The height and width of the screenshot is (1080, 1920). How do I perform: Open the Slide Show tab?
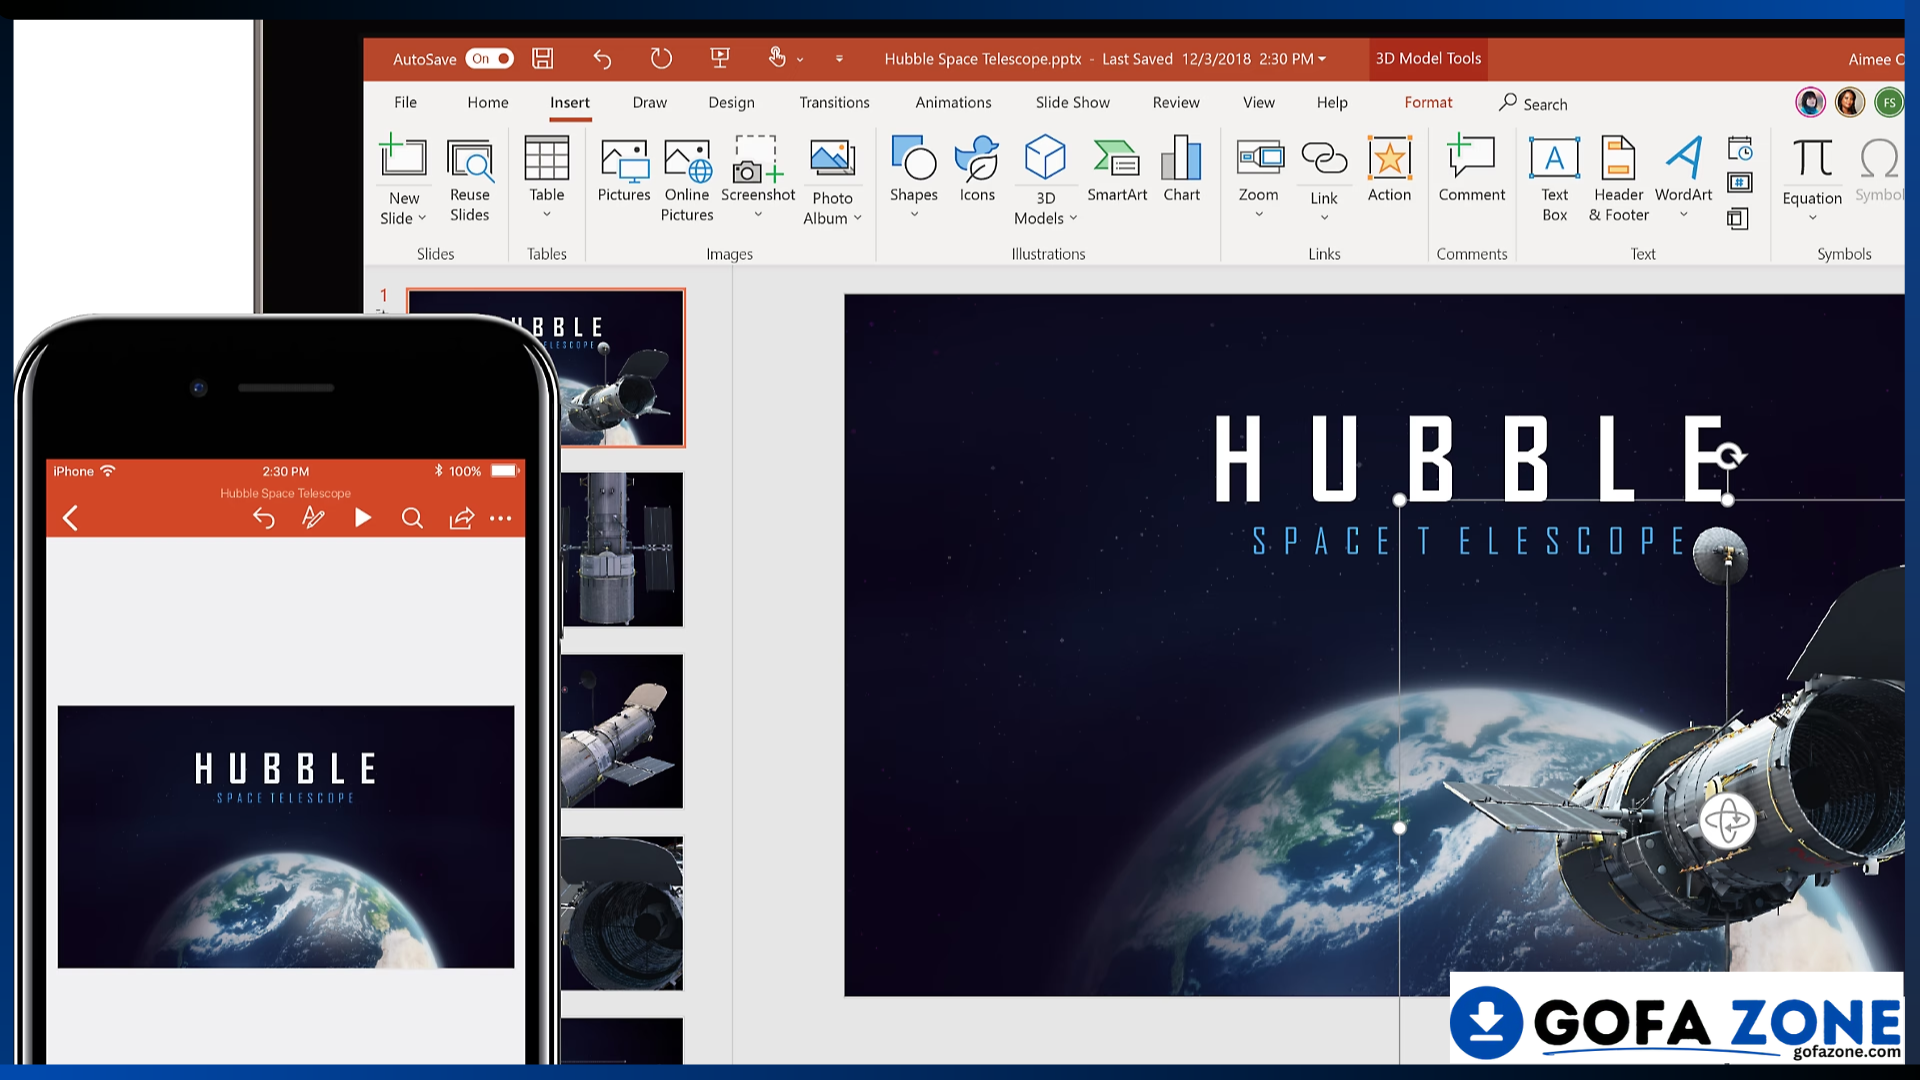1072,102
